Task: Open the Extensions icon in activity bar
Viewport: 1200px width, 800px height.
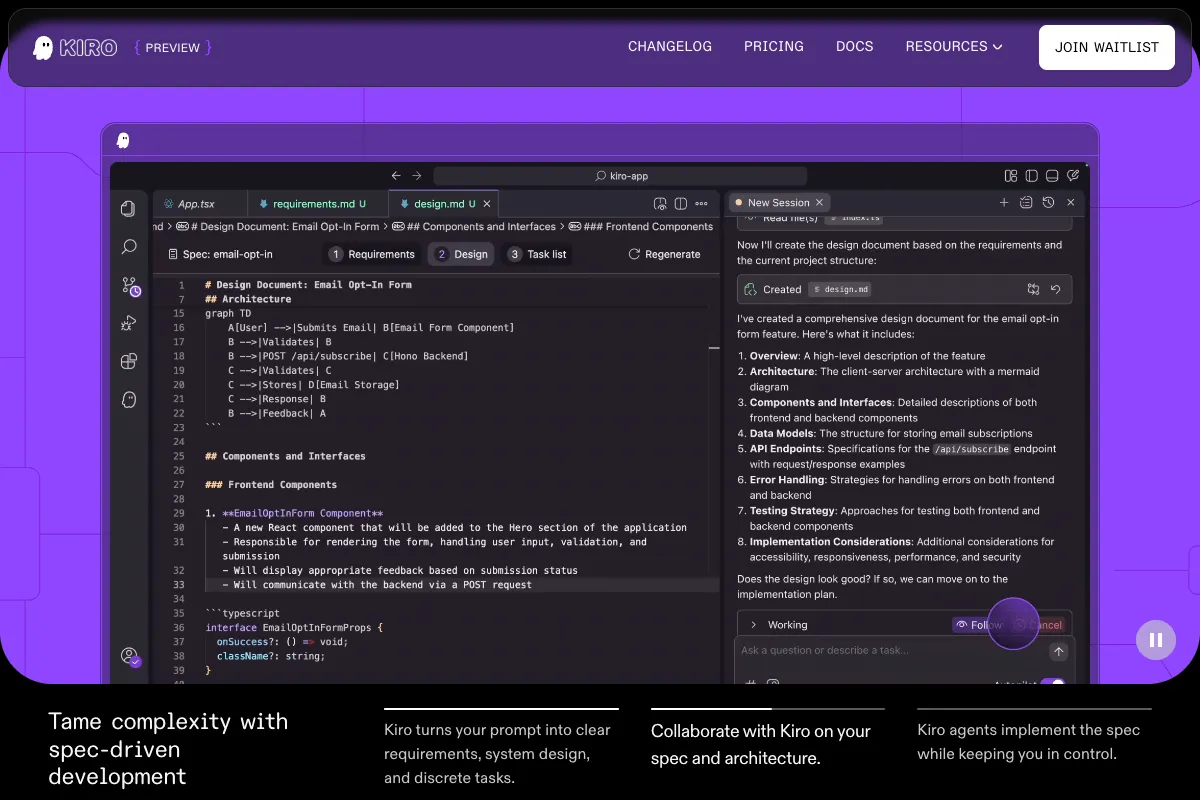Action: tap(128, 361)
